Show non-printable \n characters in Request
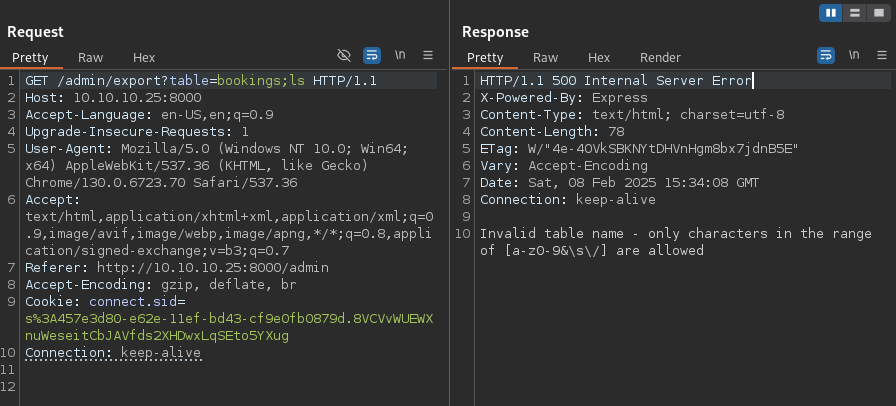 click(x=400, y=56)
